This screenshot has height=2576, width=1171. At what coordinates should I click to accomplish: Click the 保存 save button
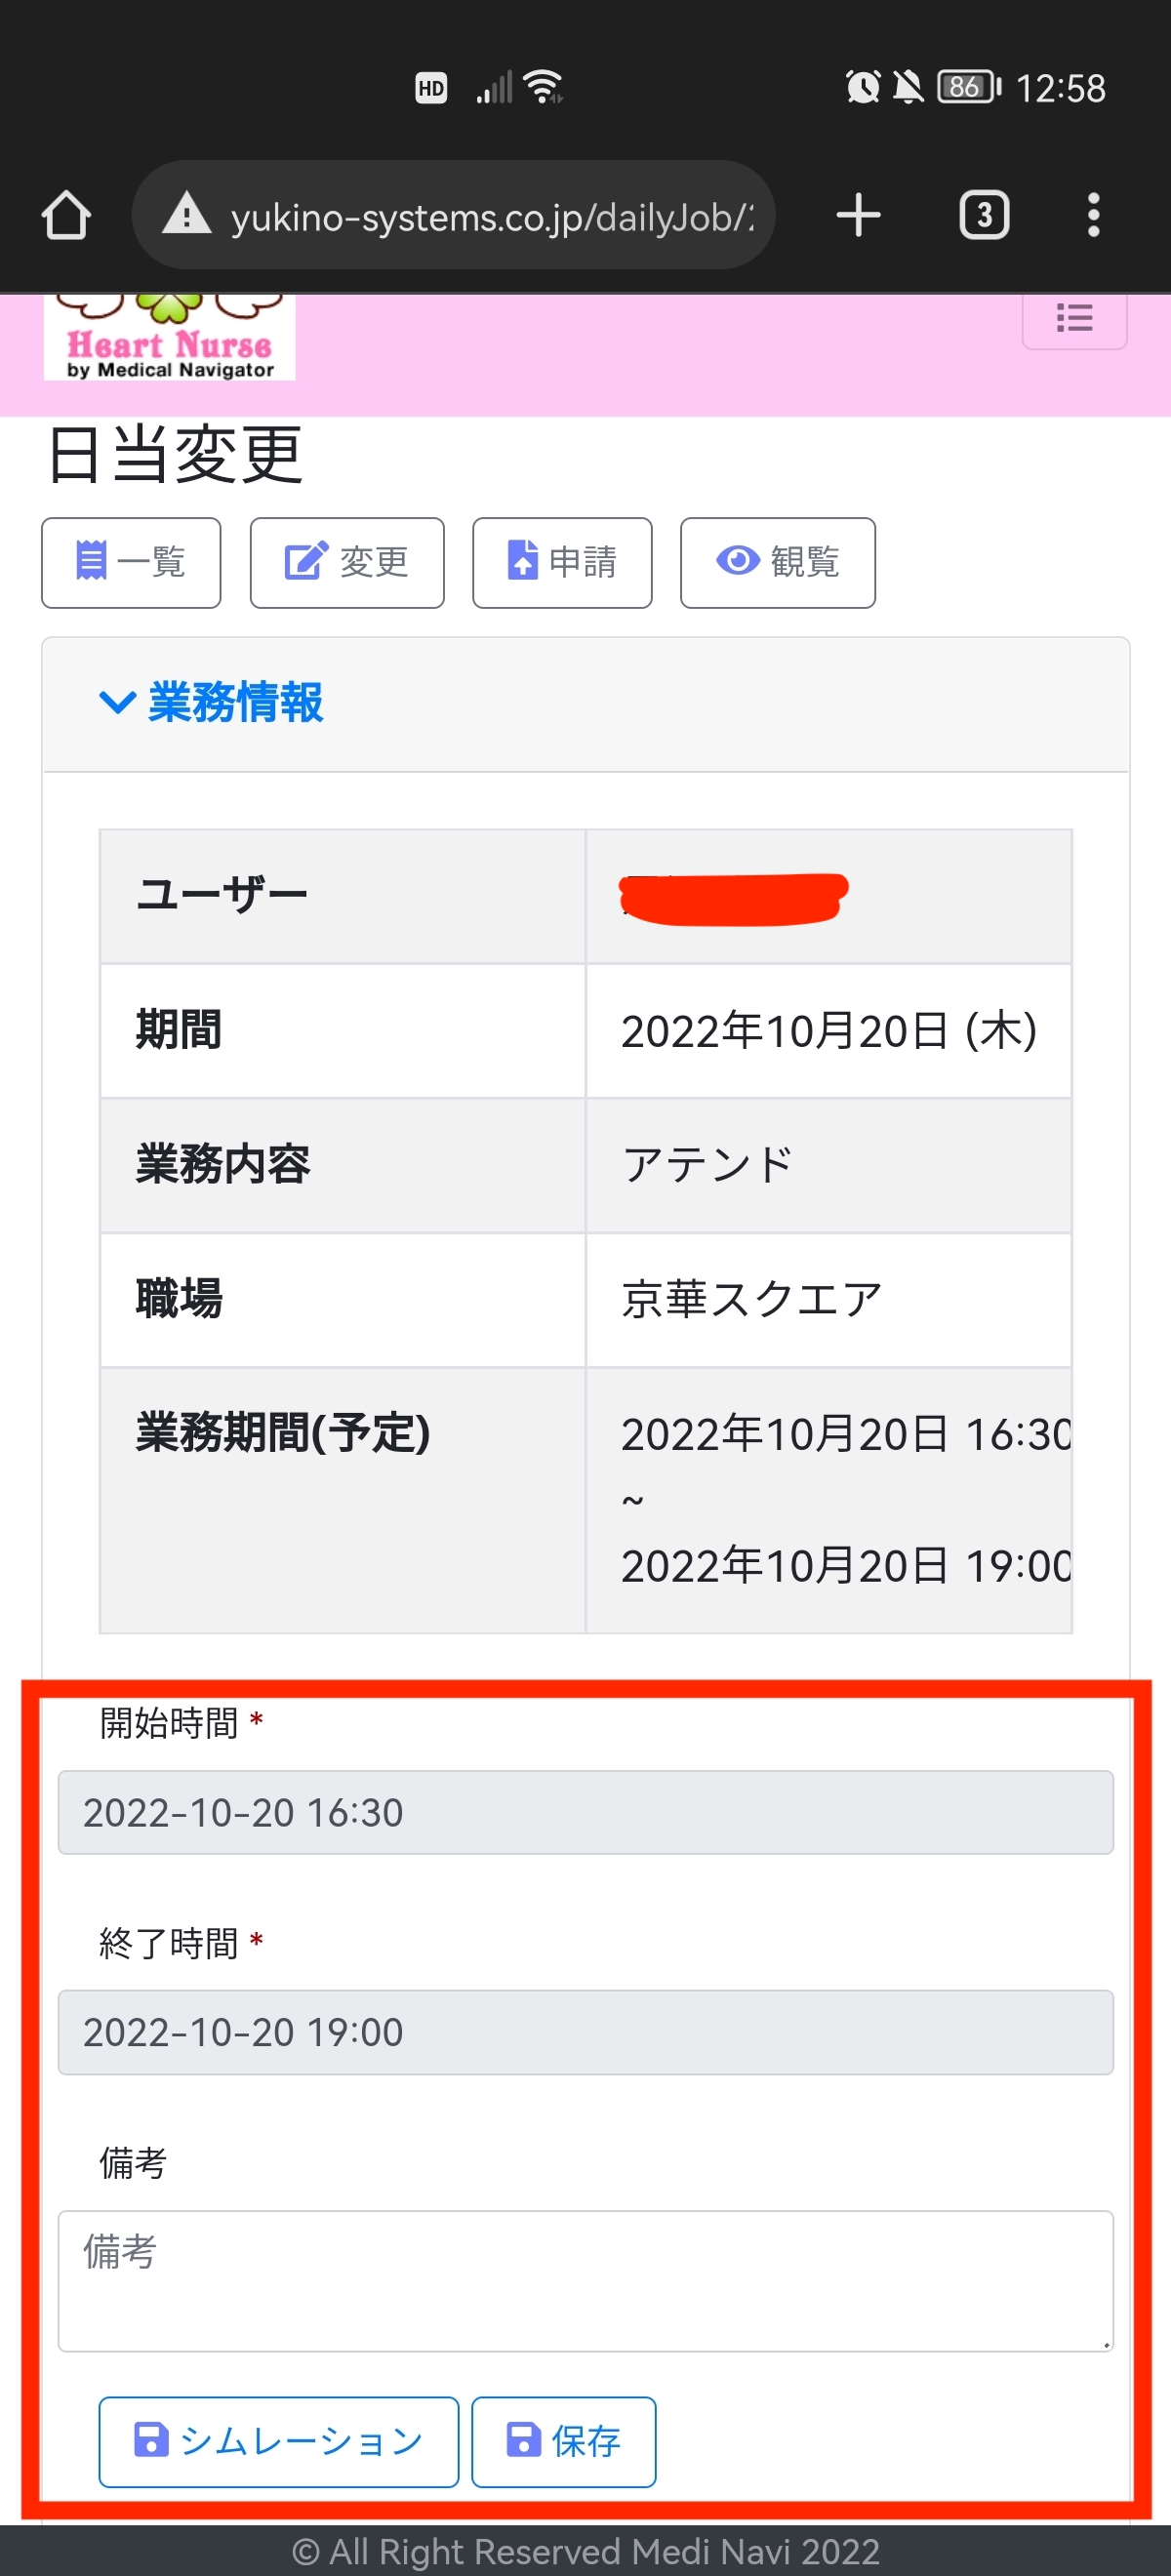(563, 2441)
